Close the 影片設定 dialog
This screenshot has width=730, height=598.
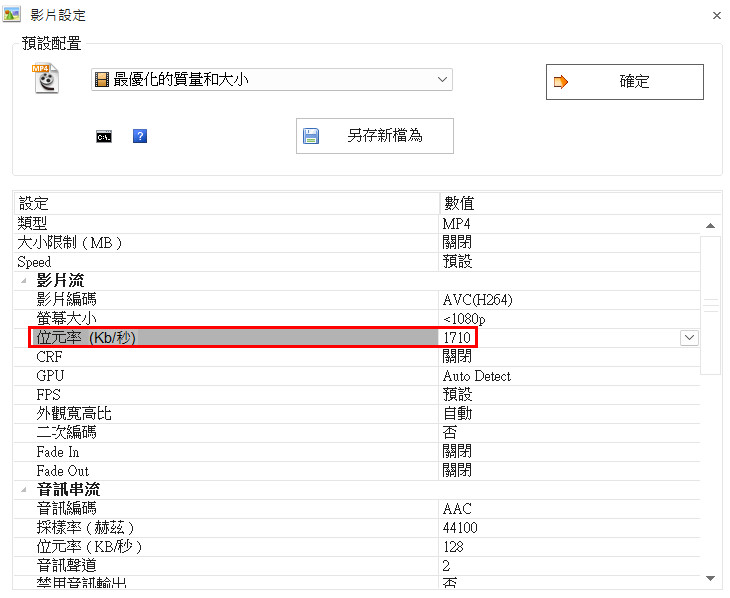click(716, 16)
